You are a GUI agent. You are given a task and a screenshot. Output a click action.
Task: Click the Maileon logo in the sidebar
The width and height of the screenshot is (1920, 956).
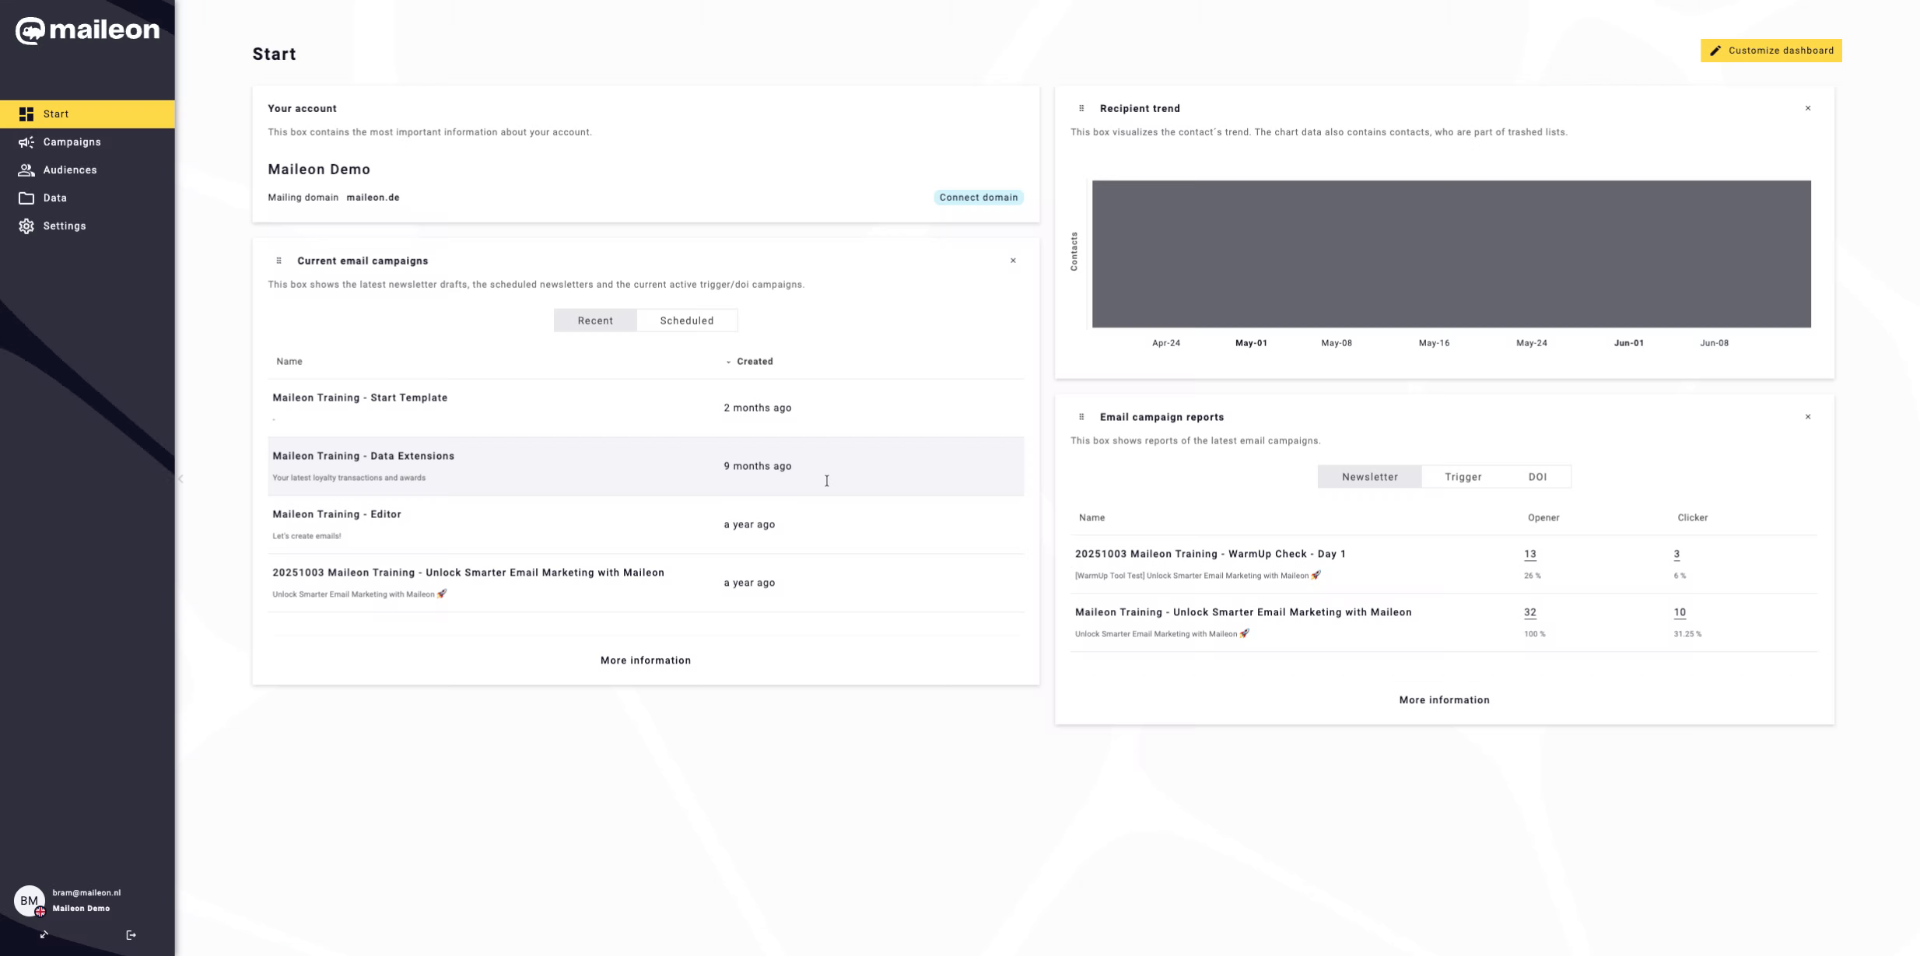(87, 31)
